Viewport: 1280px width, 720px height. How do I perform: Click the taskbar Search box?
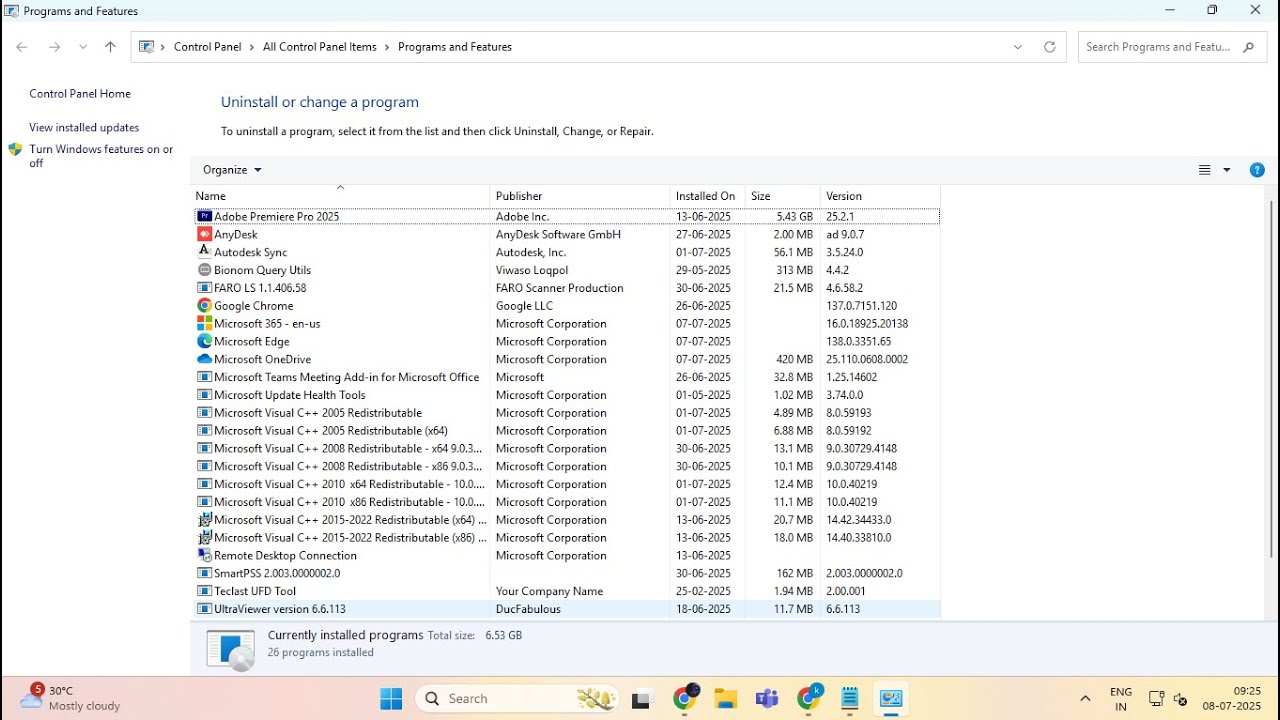tap(517, 698)
